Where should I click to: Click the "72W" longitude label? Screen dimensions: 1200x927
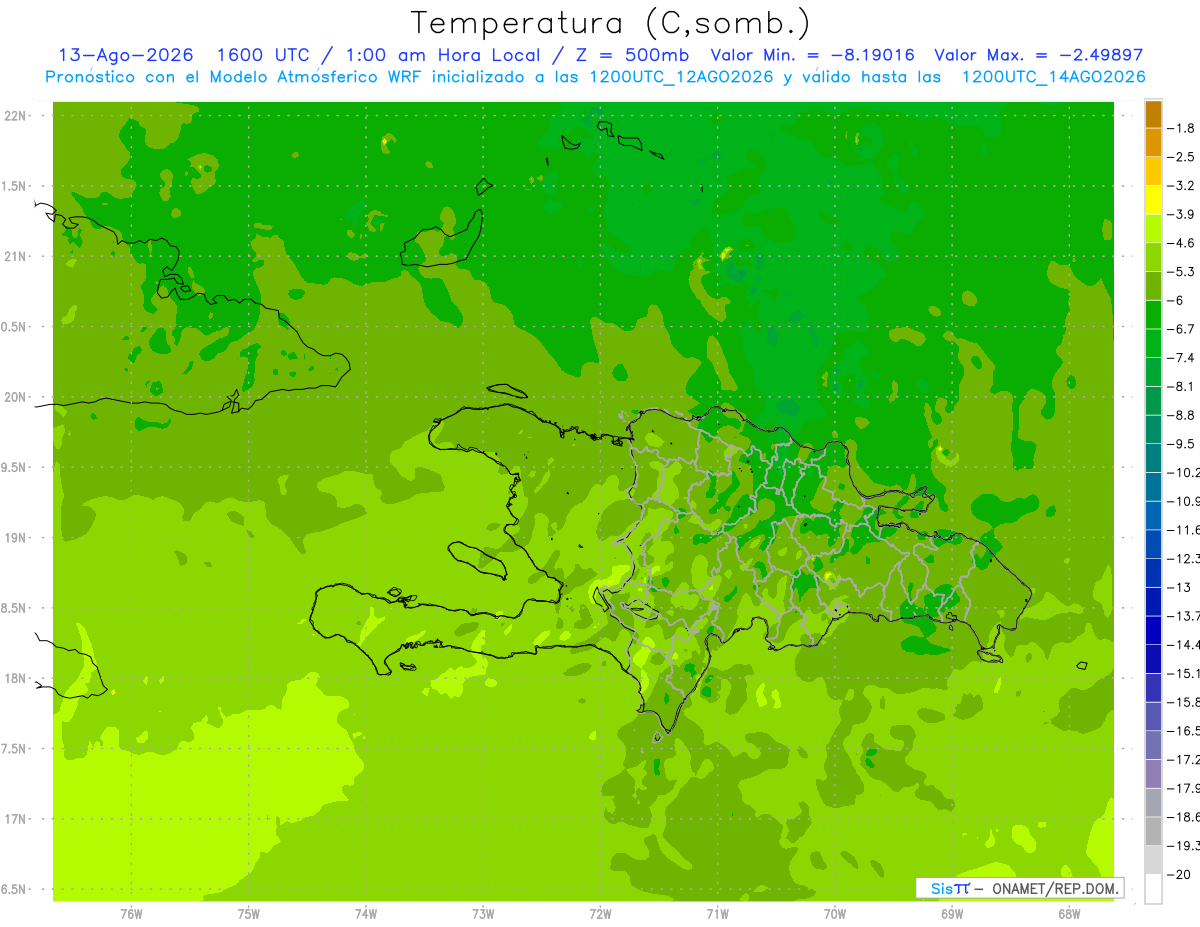[x=600, y=914]
